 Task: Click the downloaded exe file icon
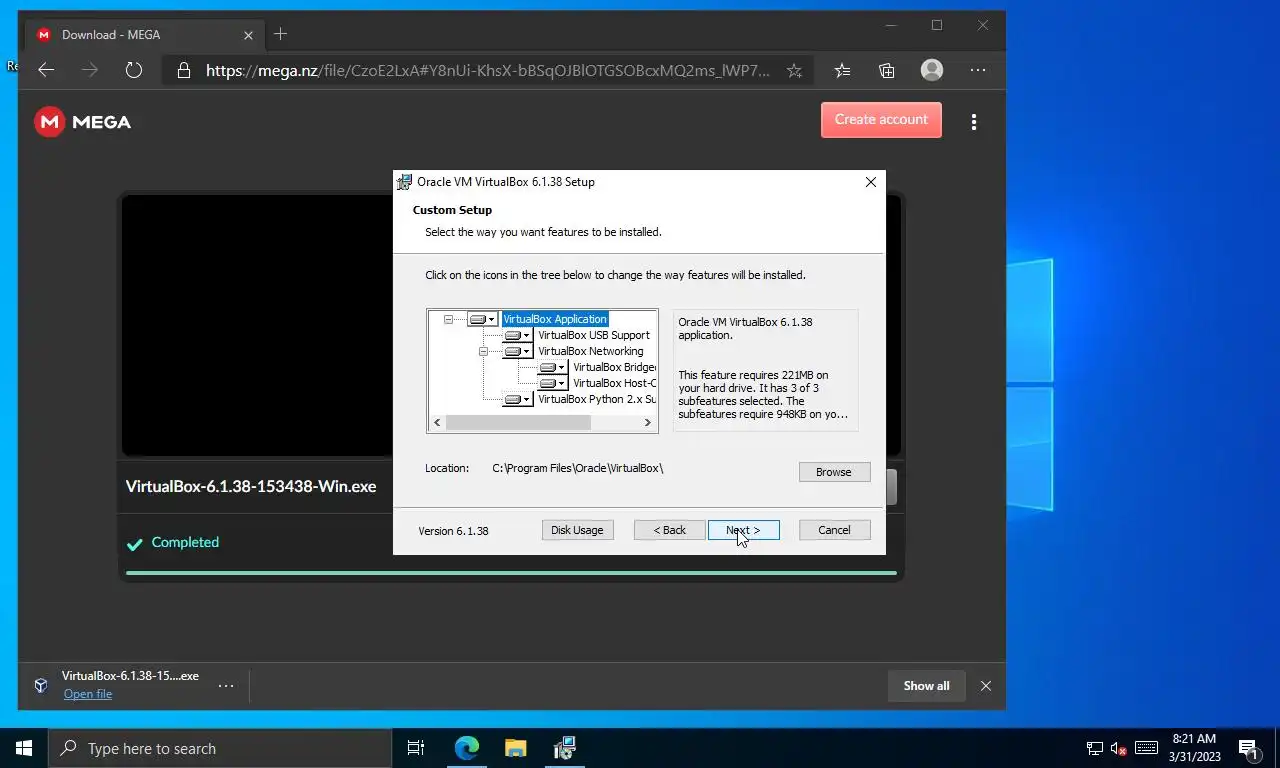(41, 685)
